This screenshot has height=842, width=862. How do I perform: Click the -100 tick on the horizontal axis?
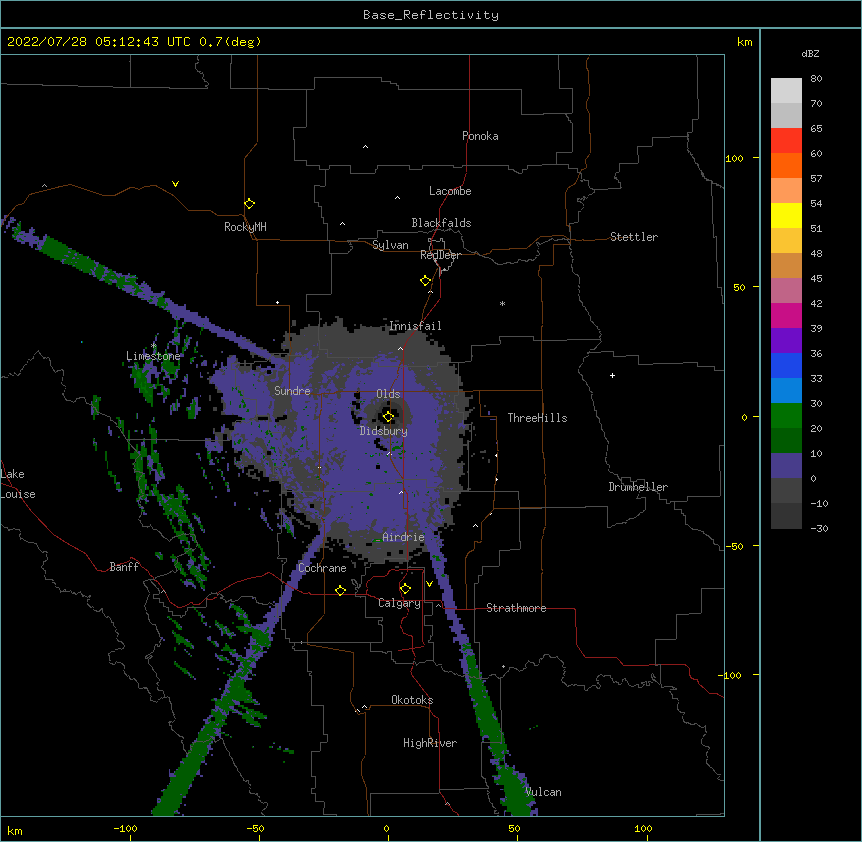point(125,829)
